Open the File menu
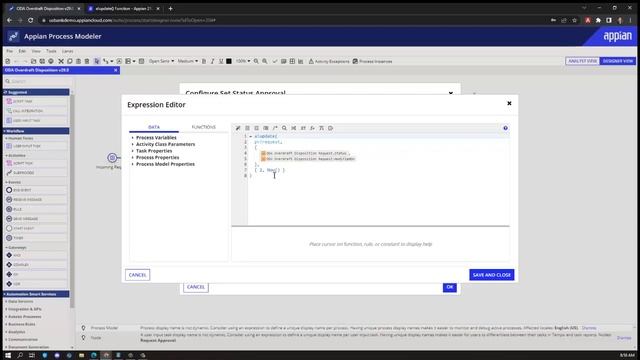This screenshot has width=640, height=360. 9,51
